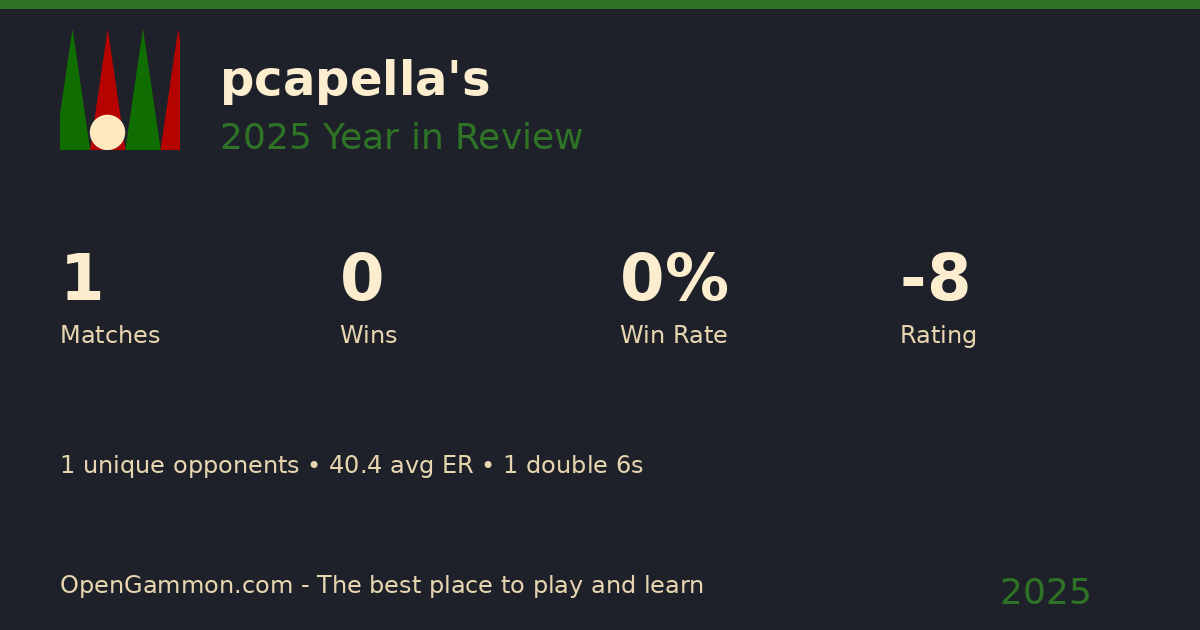This screenshot has height=630, width=1200.
Task: Click the Matches label
Action: pyautogui.click(x=110, y=336)
